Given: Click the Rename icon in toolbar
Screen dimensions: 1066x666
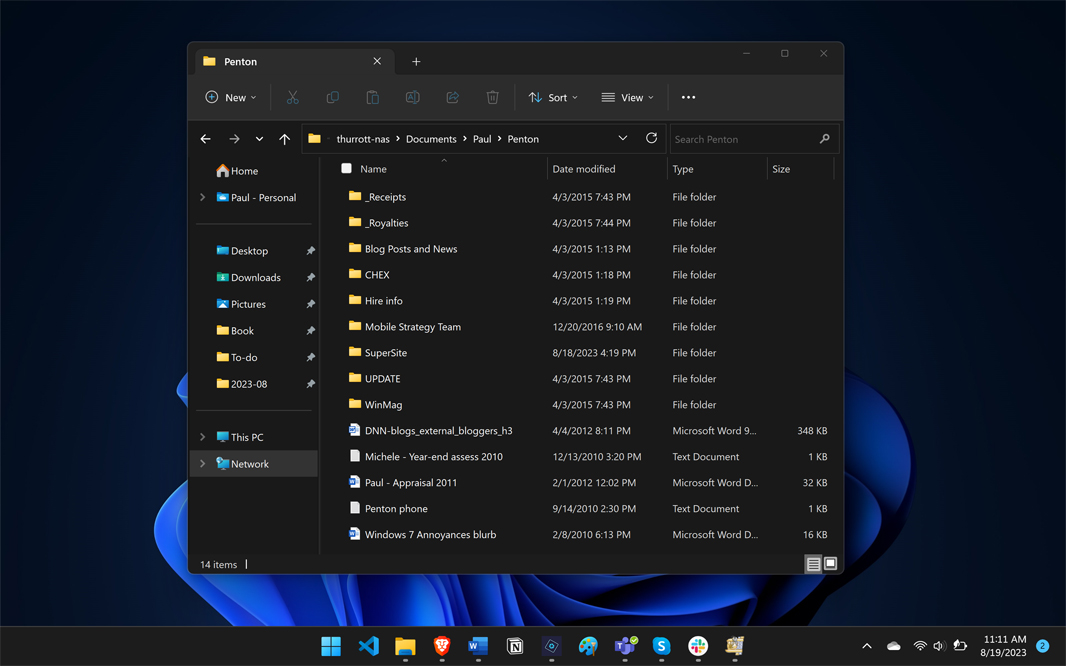Looking at the screenshot, I should (412, 97).
